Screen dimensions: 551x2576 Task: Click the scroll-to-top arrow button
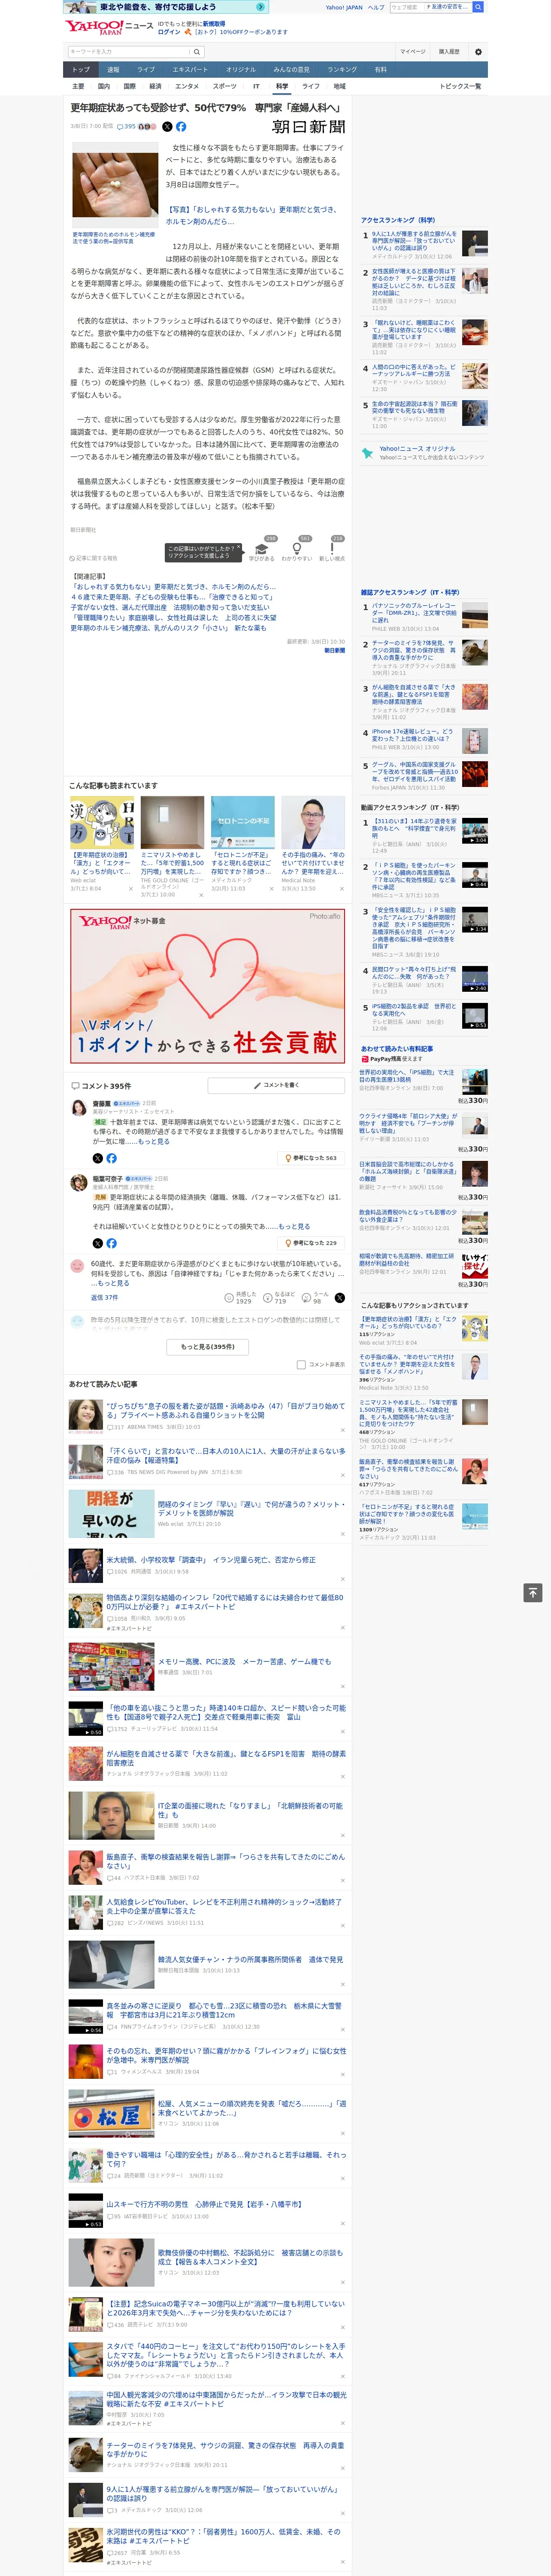533,1593
